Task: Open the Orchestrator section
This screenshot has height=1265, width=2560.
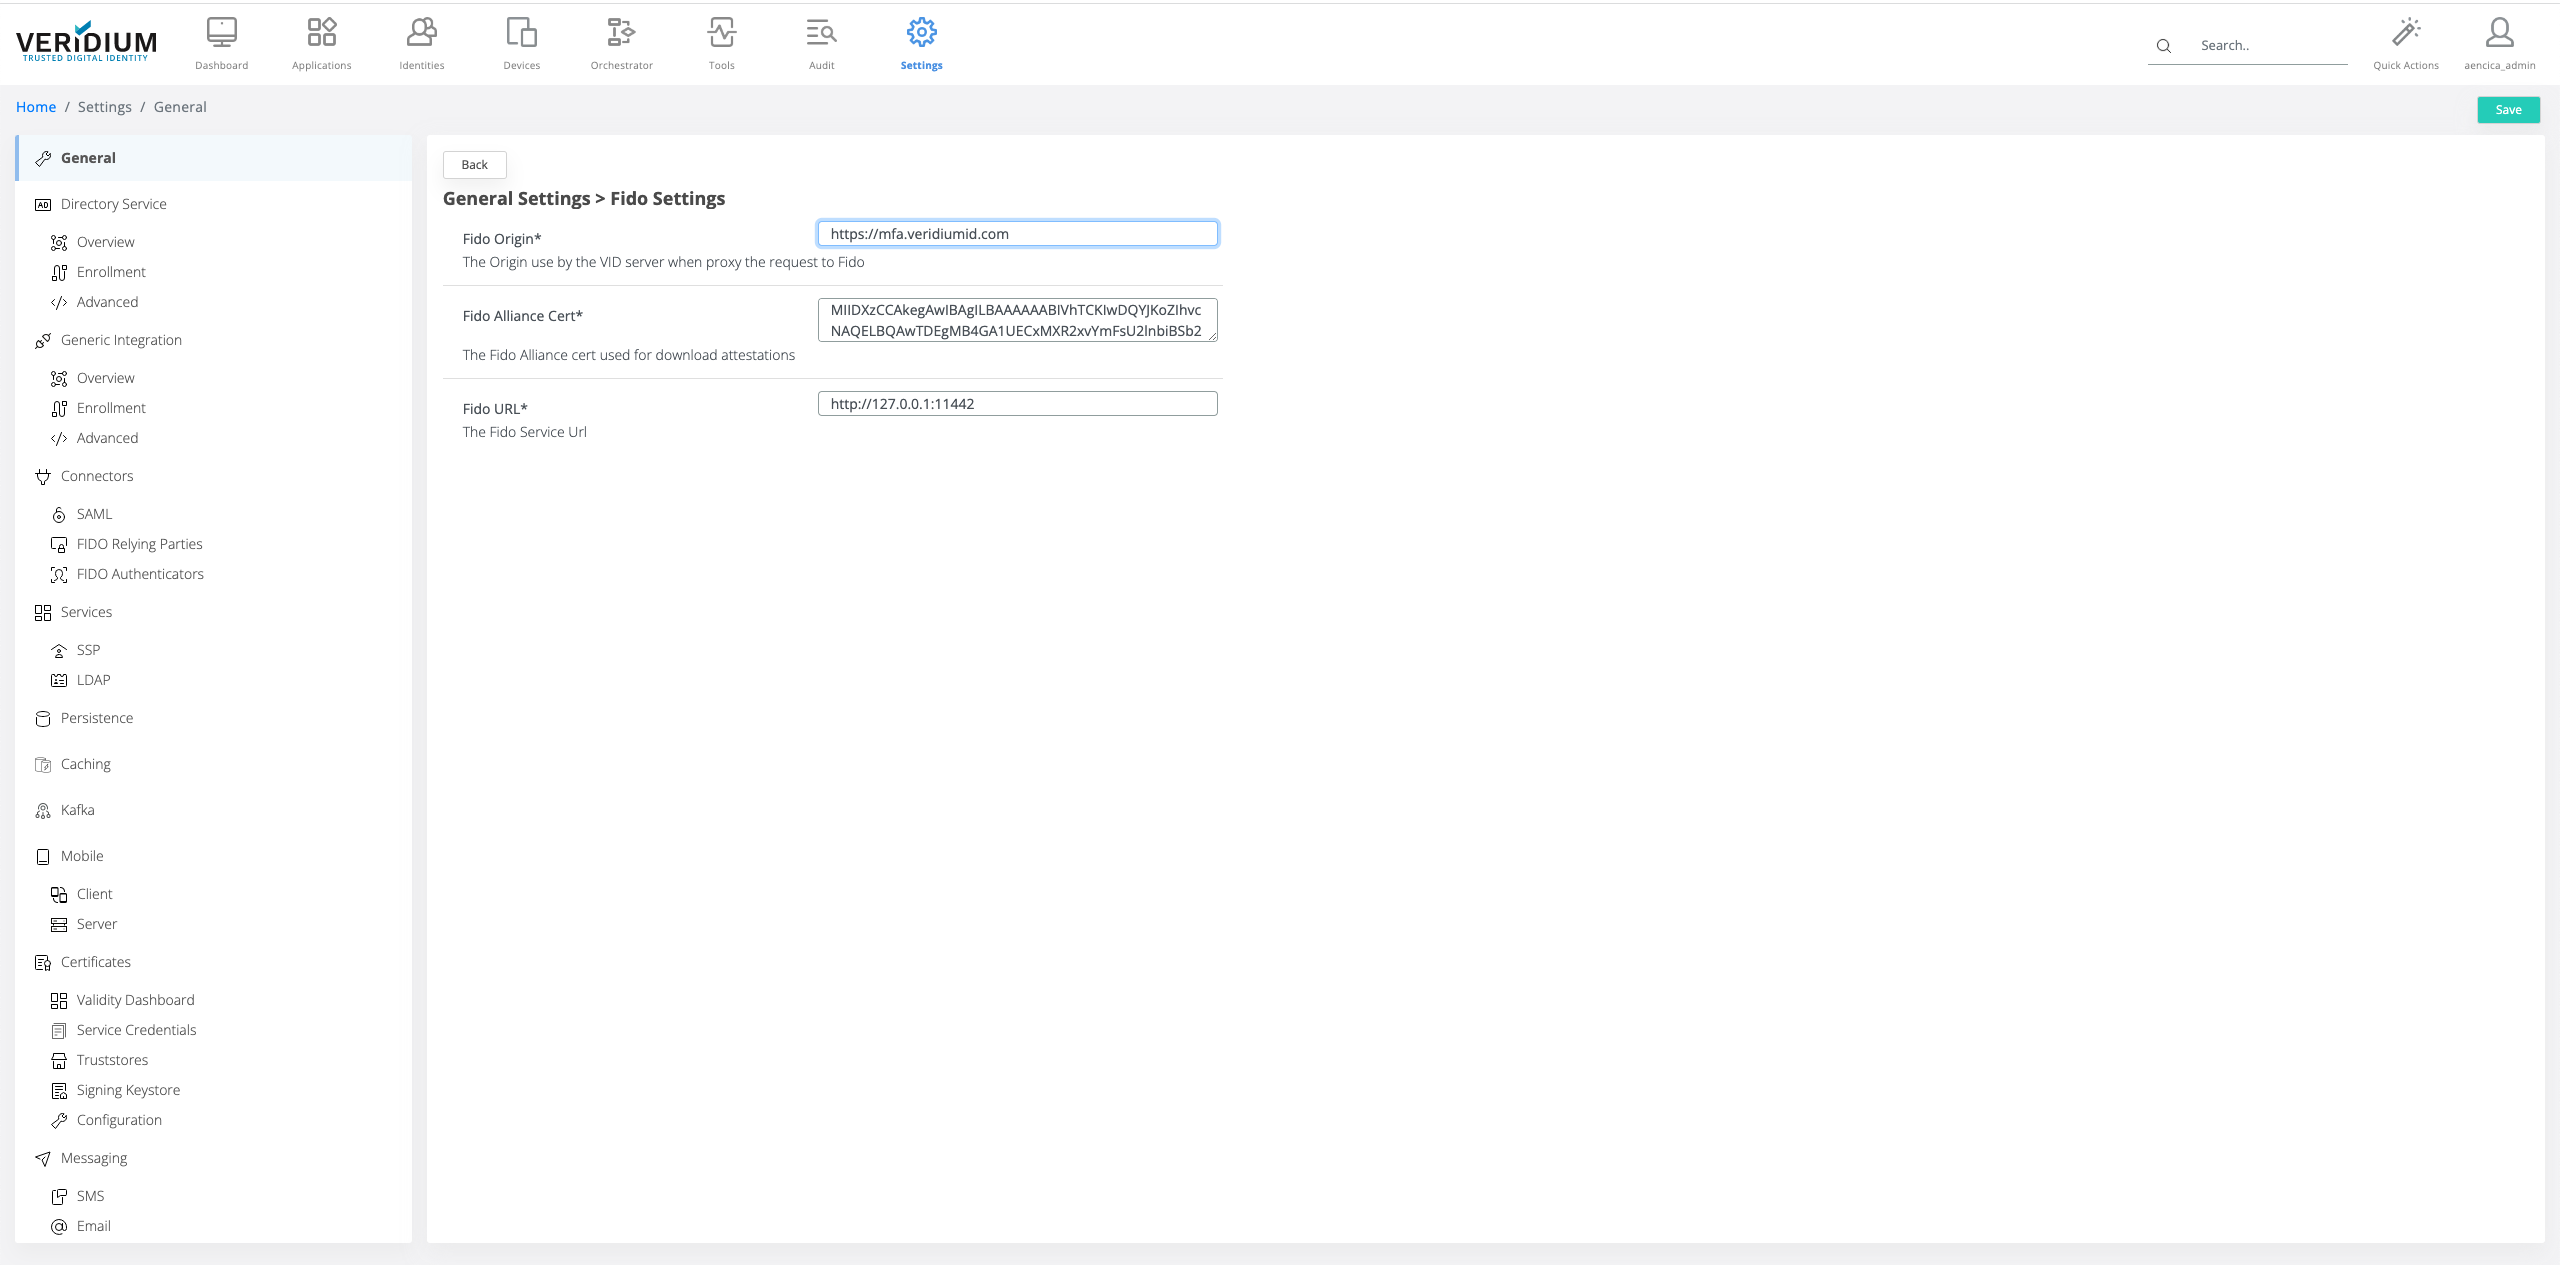Action: point(621,43)
